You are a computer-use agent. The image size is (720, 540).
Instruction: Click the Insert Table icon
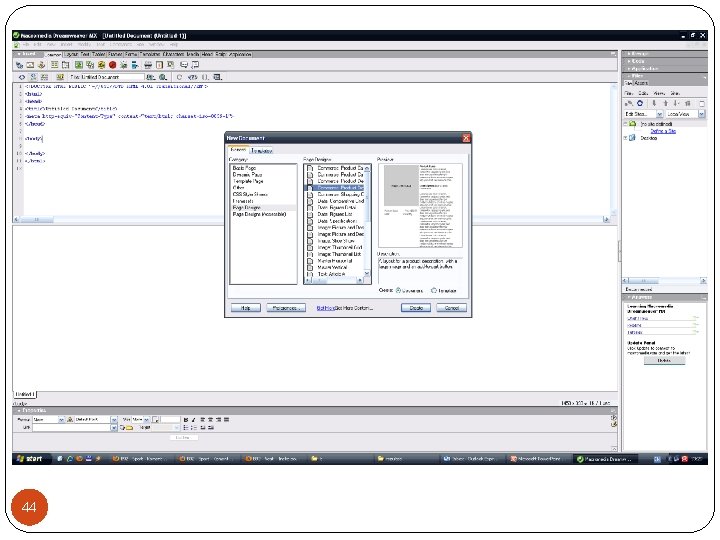tap(55, 65)
